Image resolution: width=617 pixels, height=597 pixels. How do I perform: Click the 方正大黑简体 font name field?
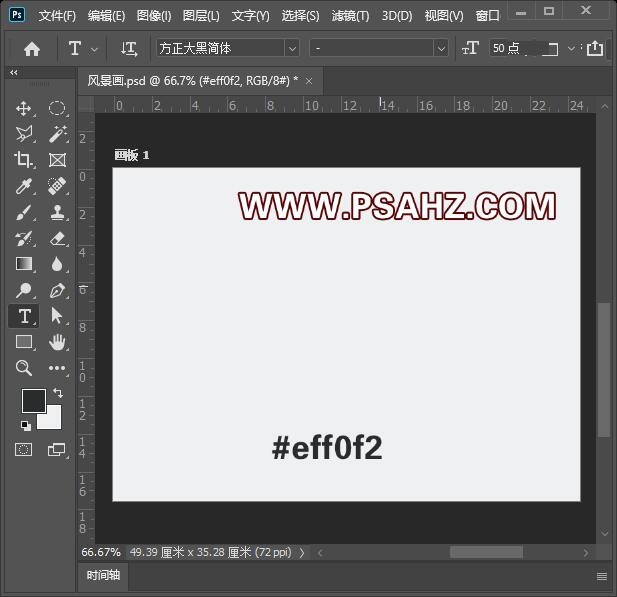pos(220,49)
